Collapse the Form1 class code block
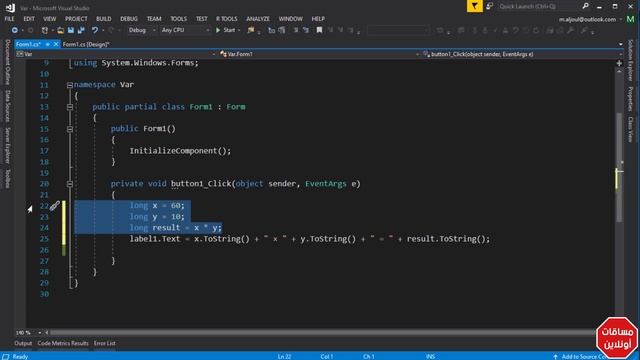This screenshot has height=360, width=640. (70, 107)
